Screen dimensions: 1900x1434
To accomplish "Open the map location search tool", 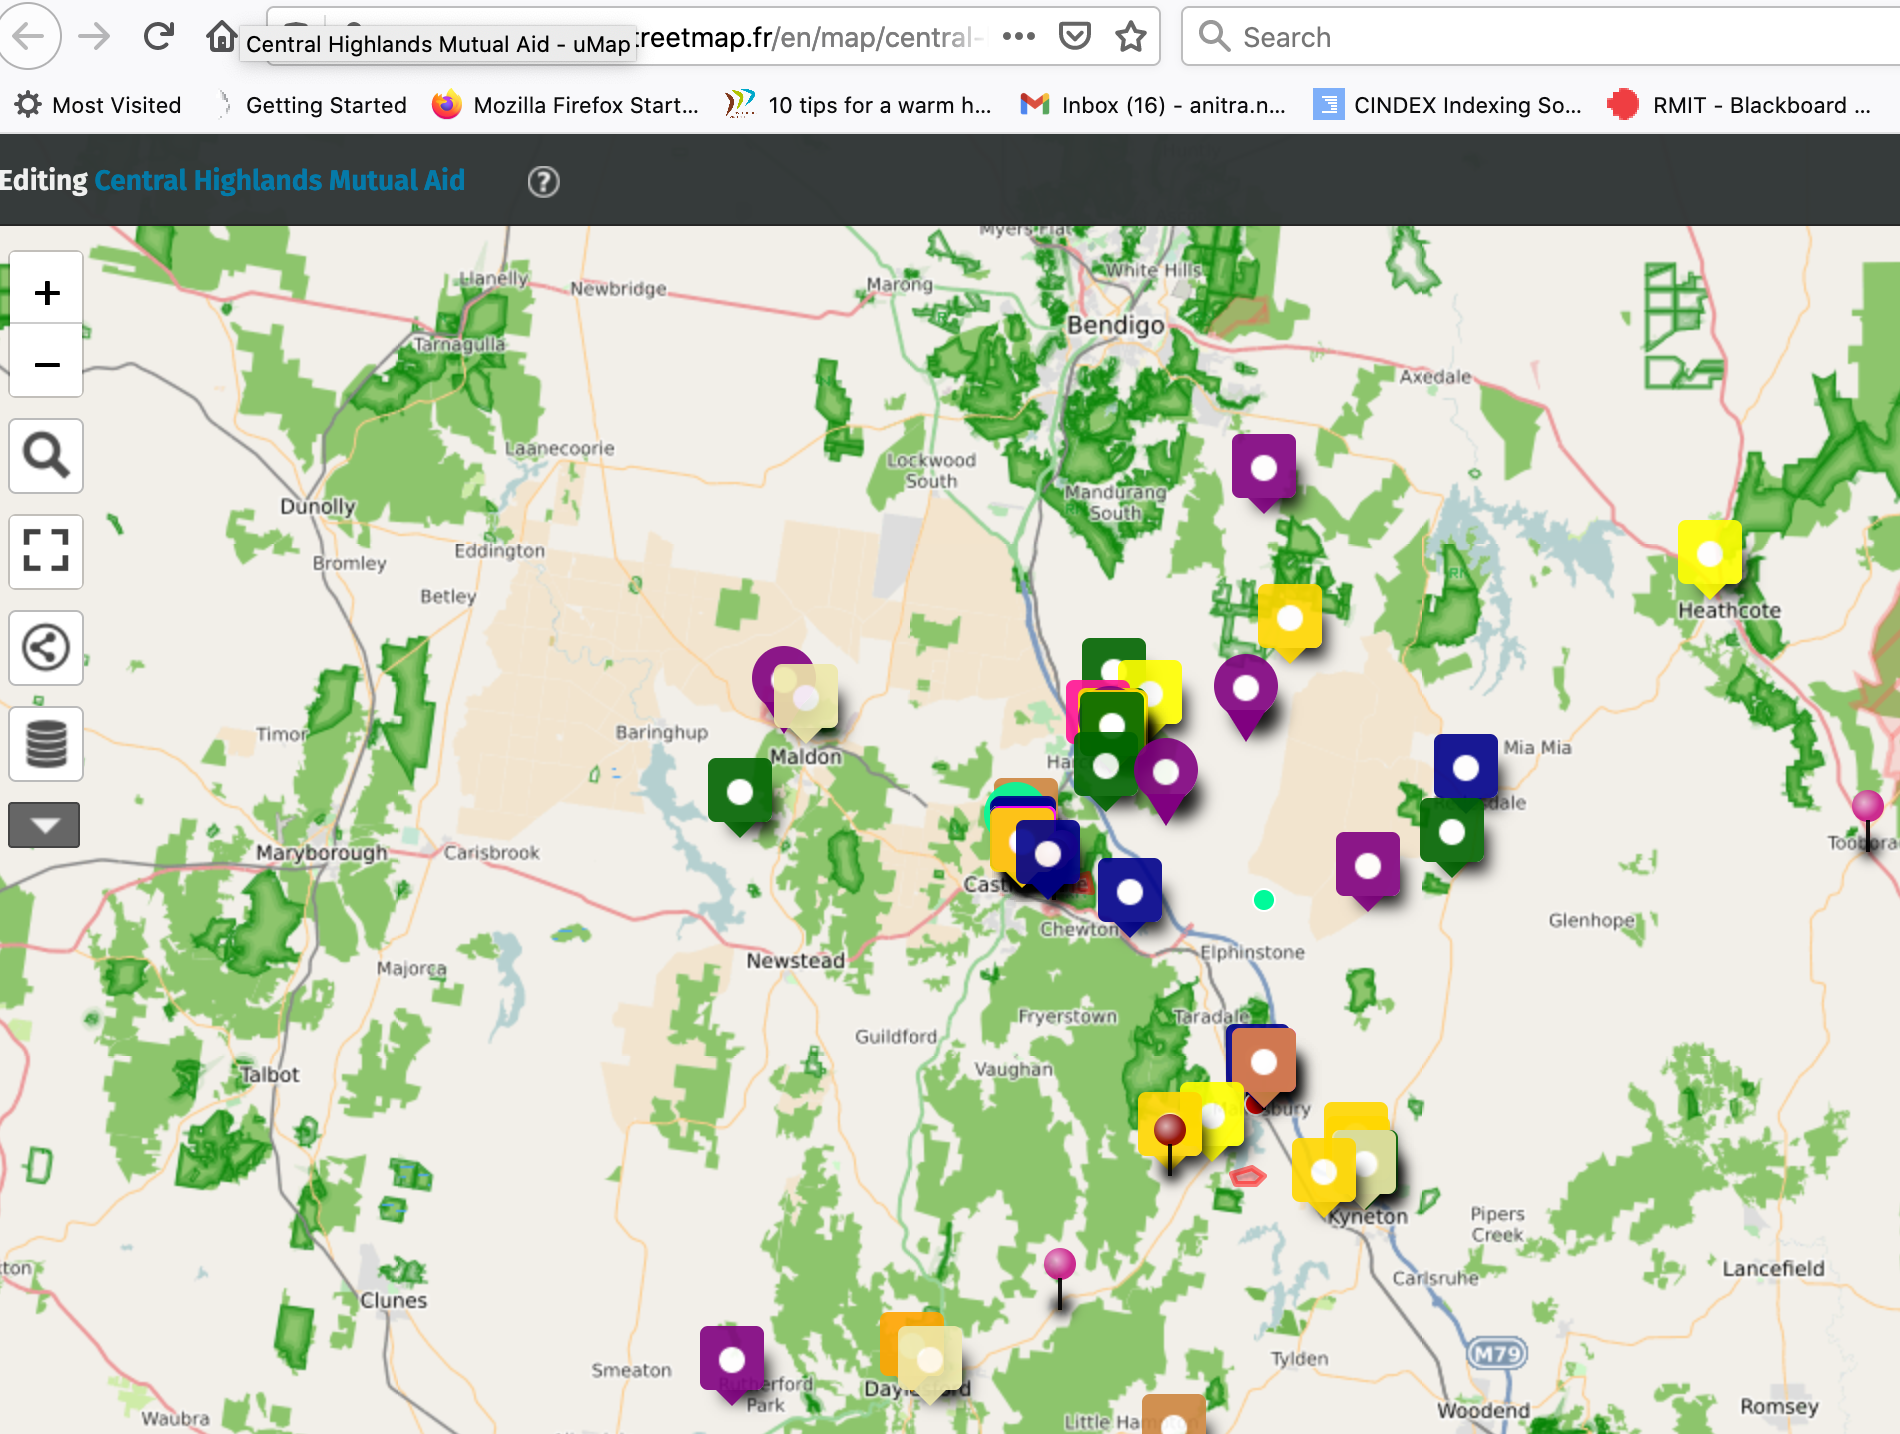I will [46, 456].
